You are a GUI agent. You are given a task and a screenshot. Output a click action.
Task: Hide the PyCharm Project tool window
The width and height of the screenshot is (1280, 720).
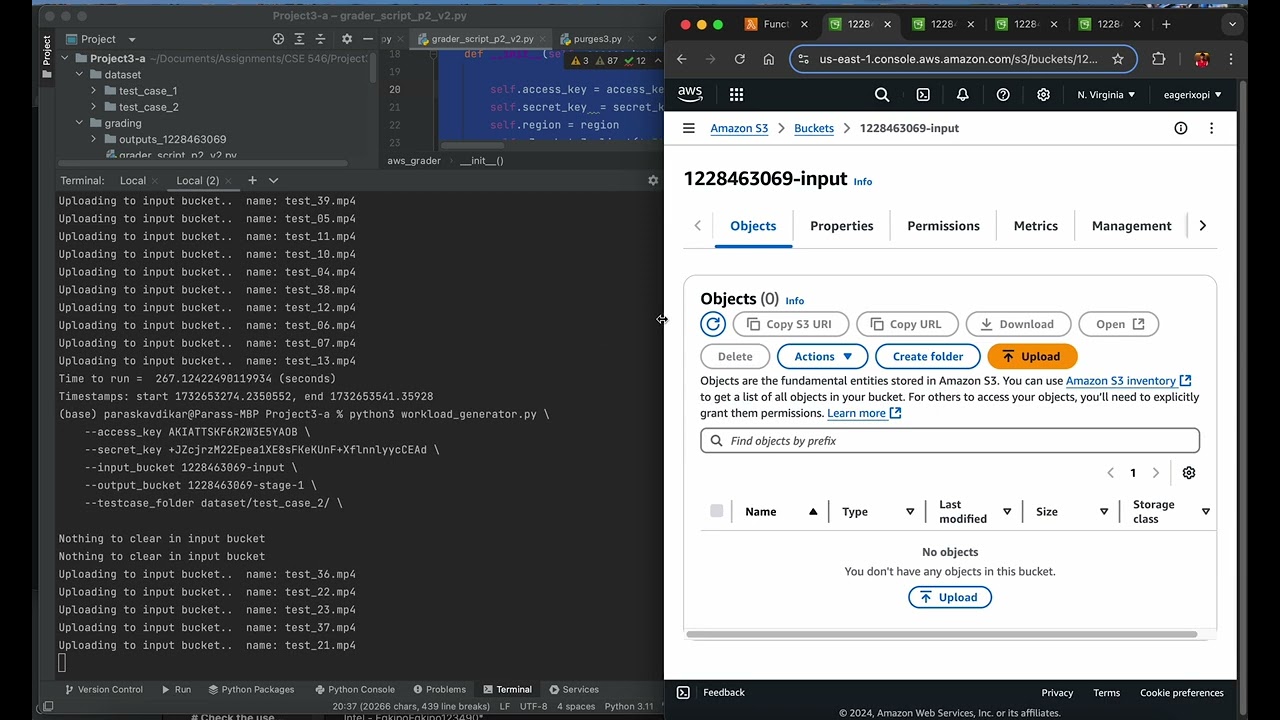[368, 39]
